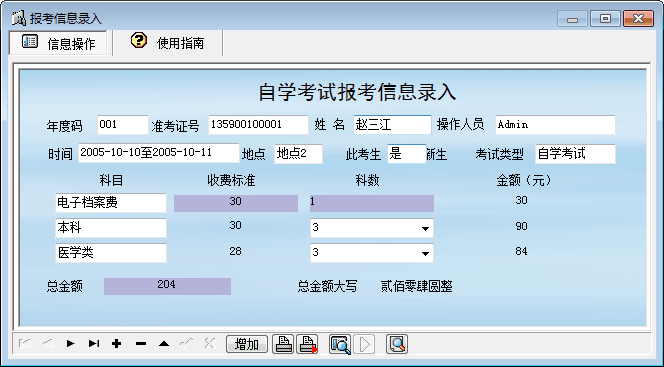The width and height of the screenshot is (664, 367).
Task: Click the 准考证号 field 135900100001
Action: tap(258, 125)
